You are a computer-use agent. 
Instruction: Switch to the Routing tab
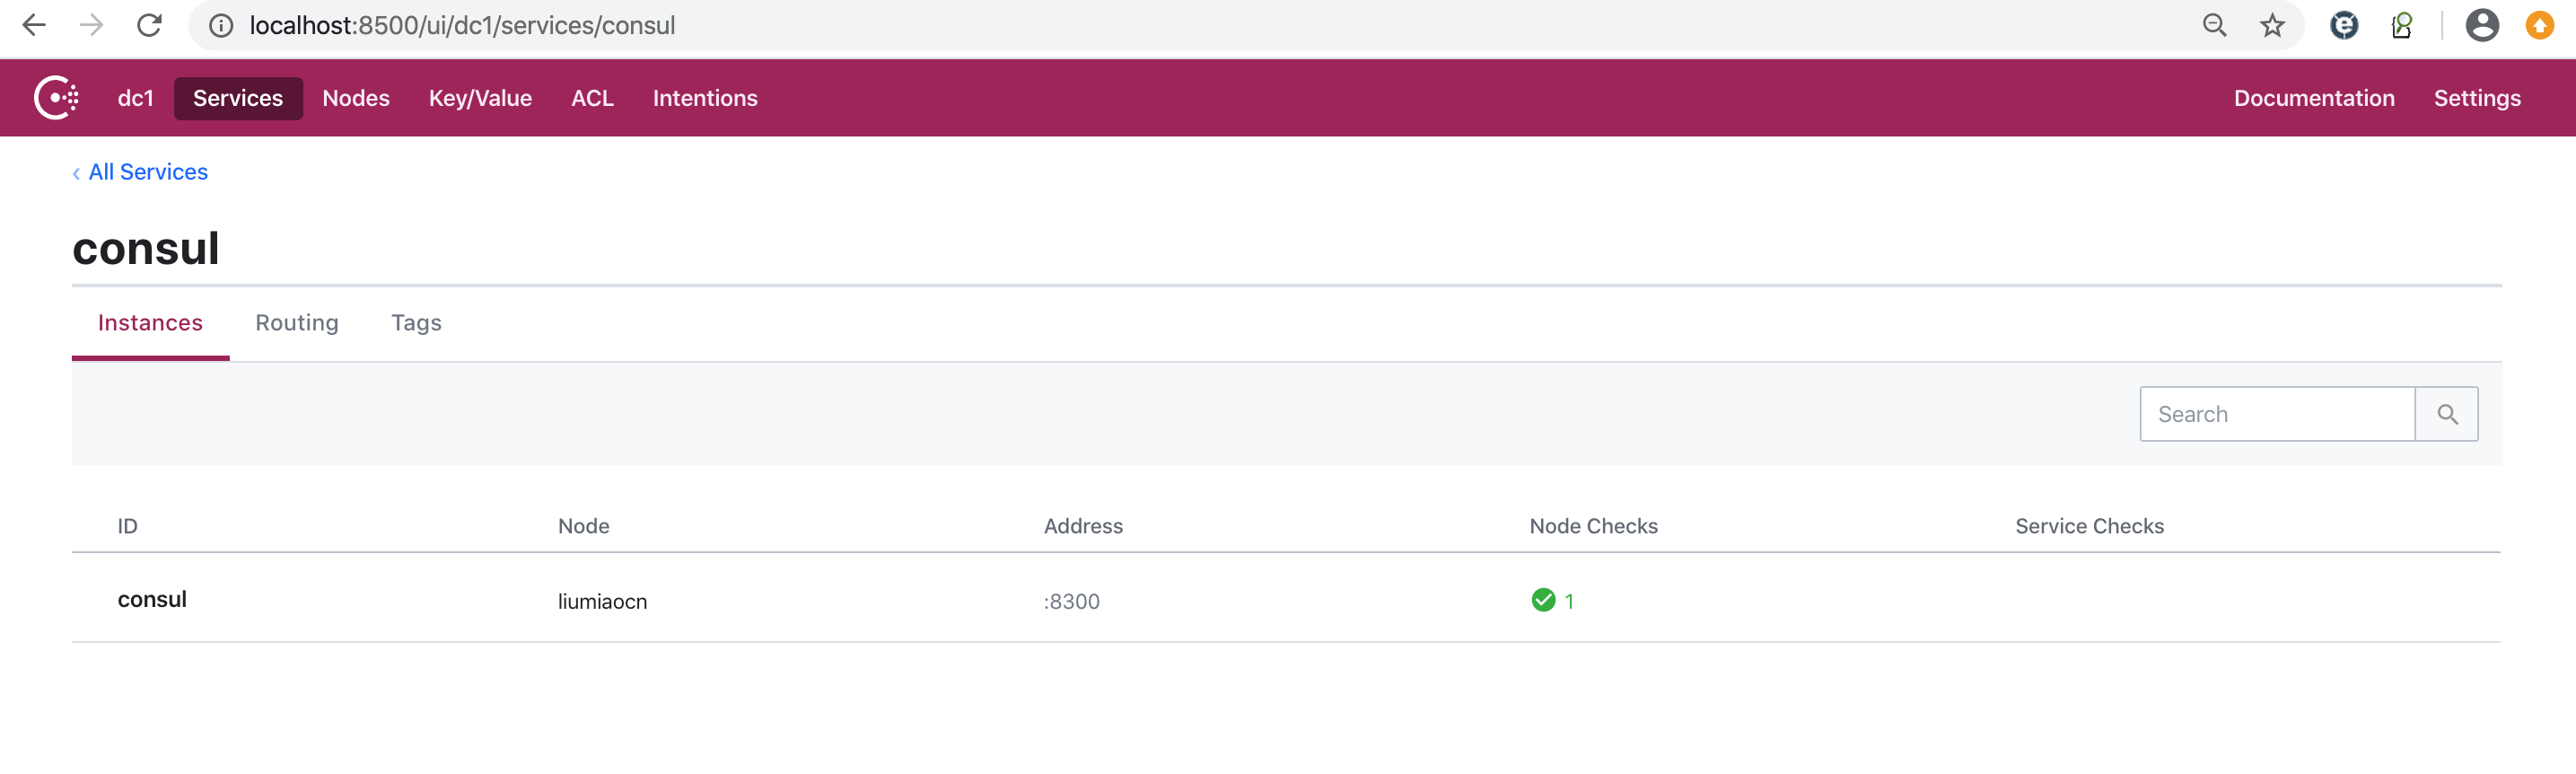(297, 322)
